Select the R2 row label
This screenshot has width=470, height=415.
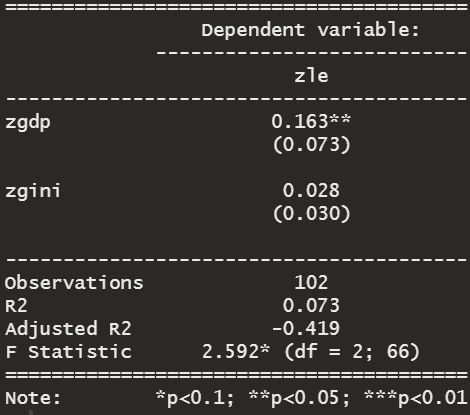tap(16, 306)
